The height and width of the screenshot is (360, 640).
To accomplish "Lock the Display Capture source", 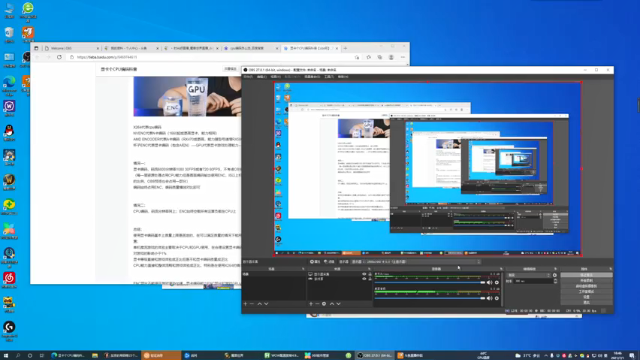I will click(370, 274).
